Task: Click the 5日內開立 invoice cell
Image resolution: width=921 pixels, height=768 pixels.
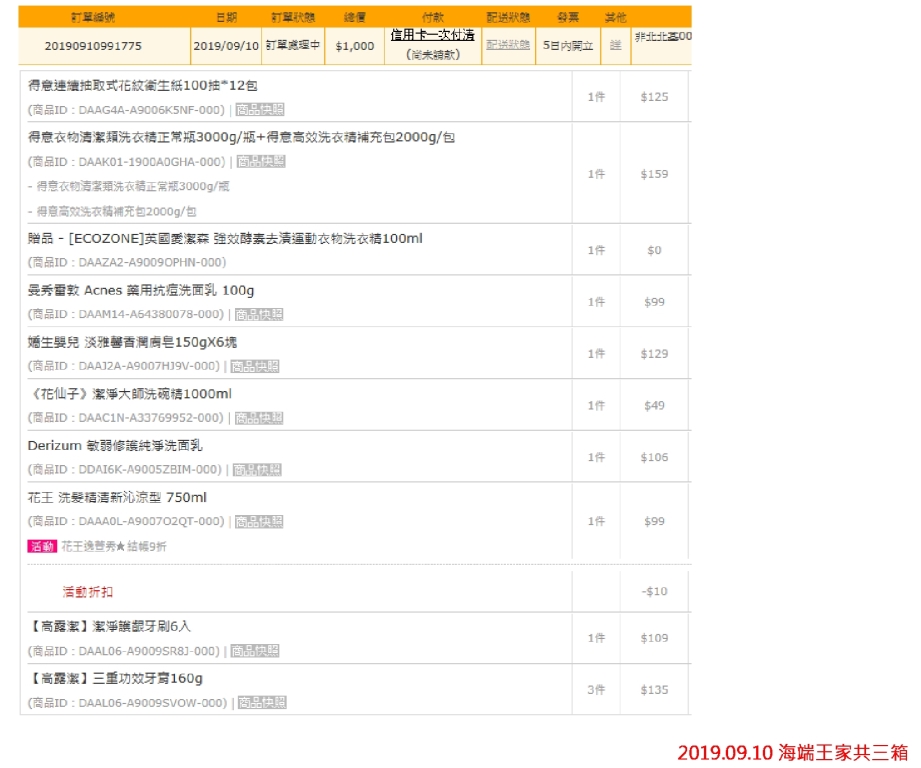Action: tap(568, 45)
